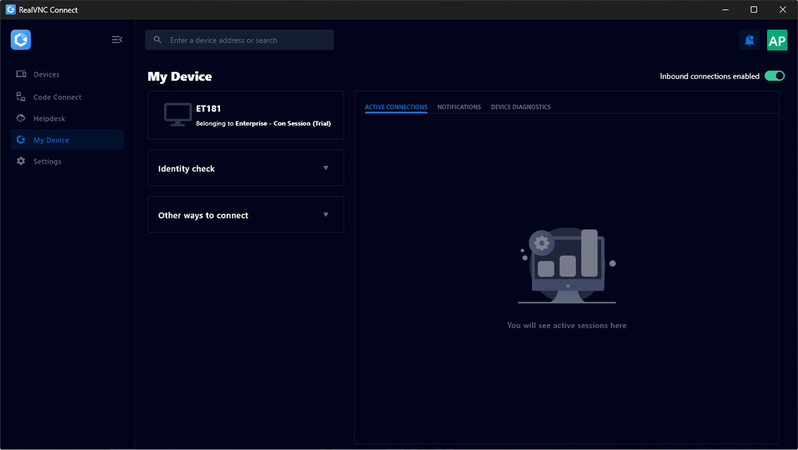The image size is (798, 450).
Task: Click the Helpdesk sidebar icon
Action: point(21,118)
